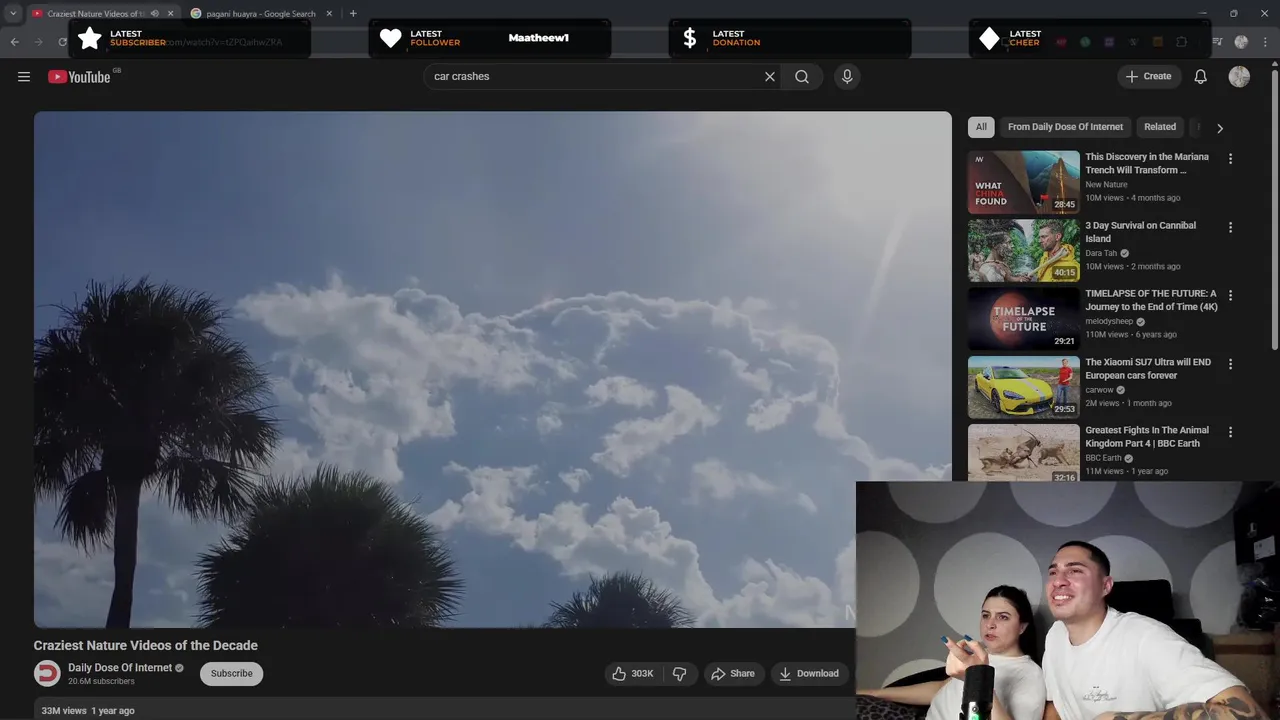
Task: Click 33M views 1 year ago description
Action: click(x=88, y=711)
